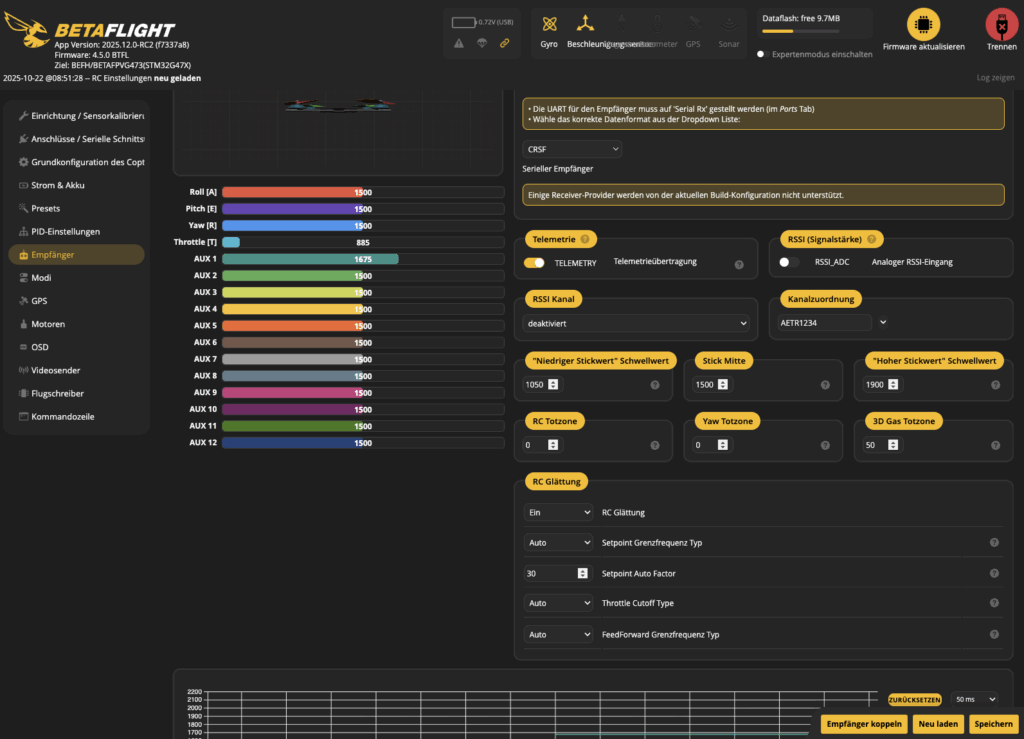Image resolution: width=1024 pixels, height=739 pixels.
Task: Expand the RSSI Kanal deaktiviert dropdown
Action: [636, 324]
